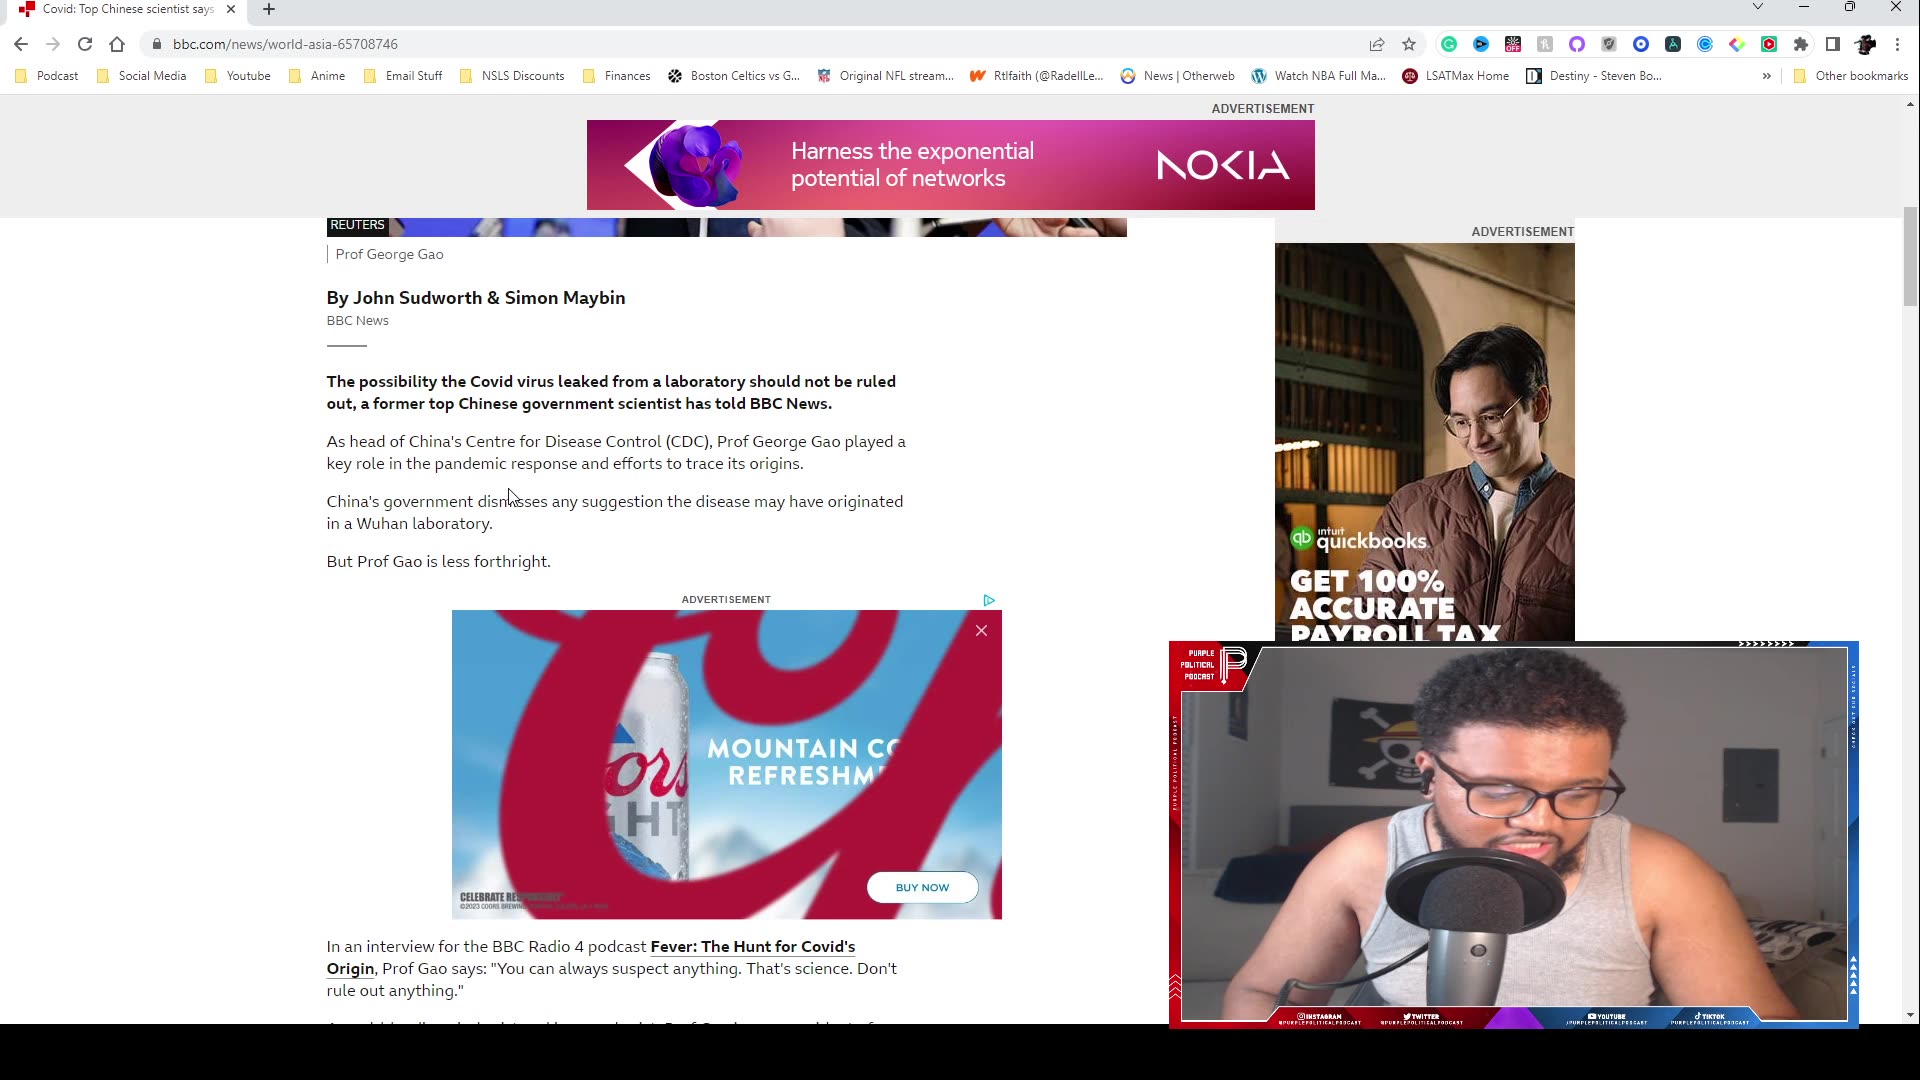The image size is (1920, 1080).
Task: Click the AdChoices icon above Coors ad
Action: (989, 600)
